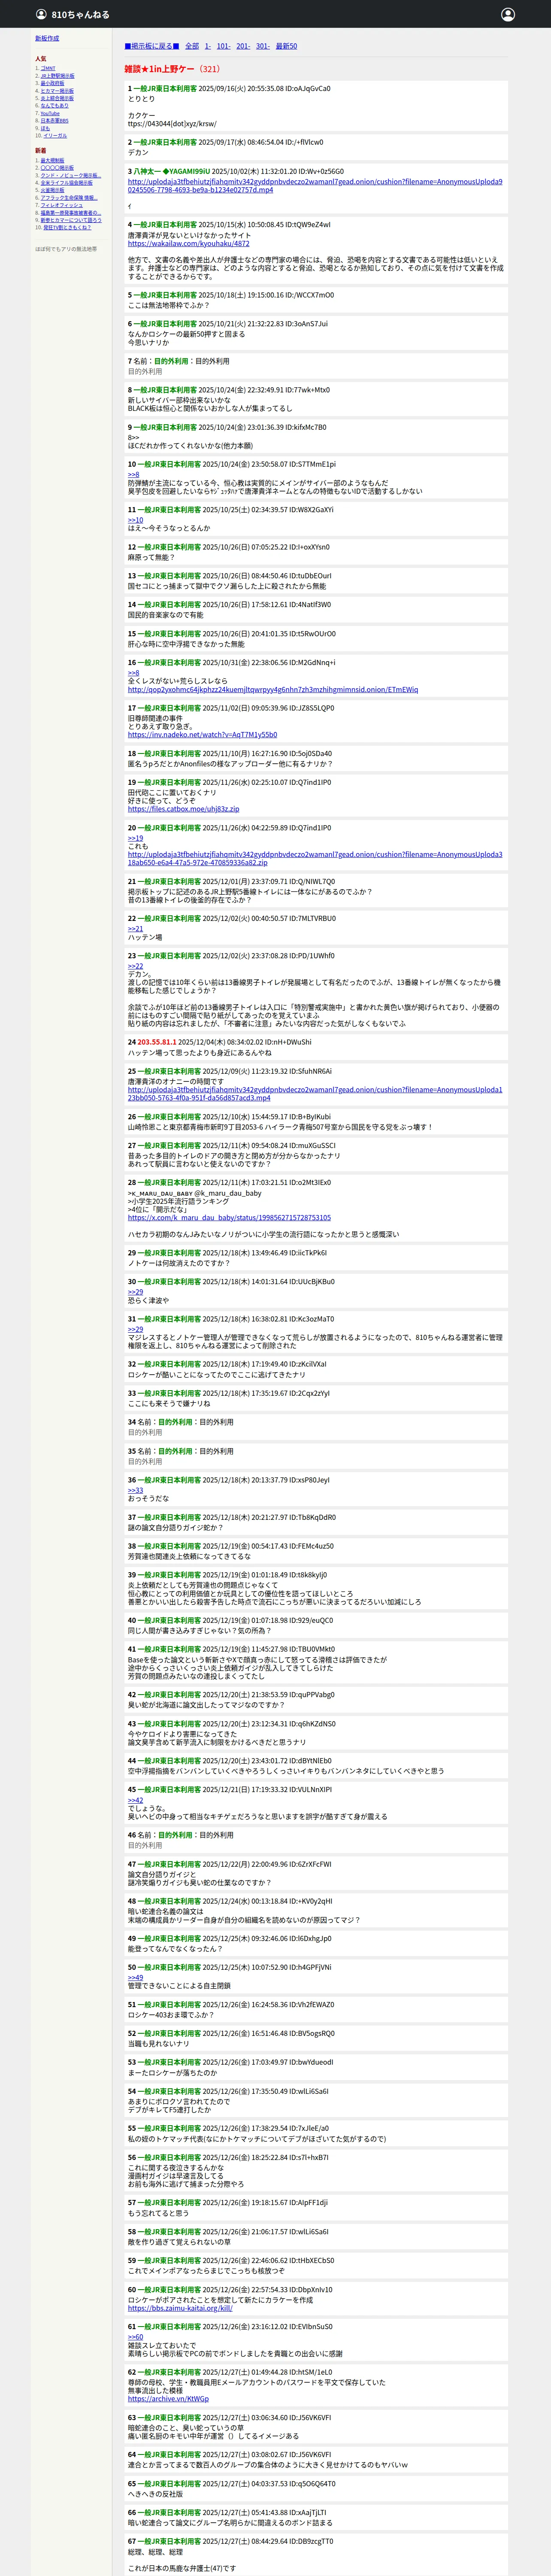Open the x.com status link in post 28
Image resolution: width=551 pixels, height=2576 pixels.
[229, 1217]
